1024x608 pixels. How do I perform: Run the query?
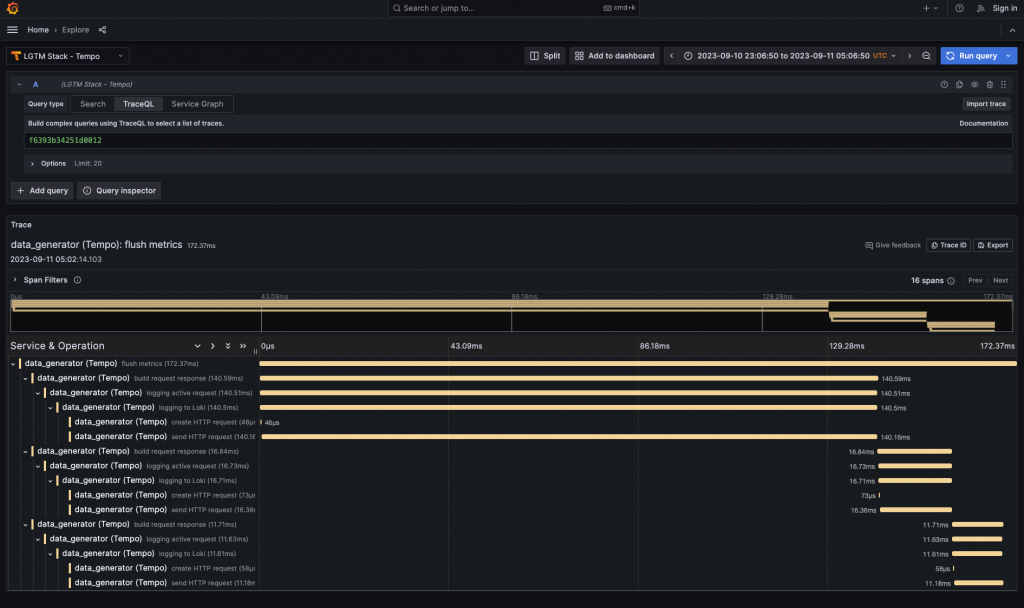(971, 56)
